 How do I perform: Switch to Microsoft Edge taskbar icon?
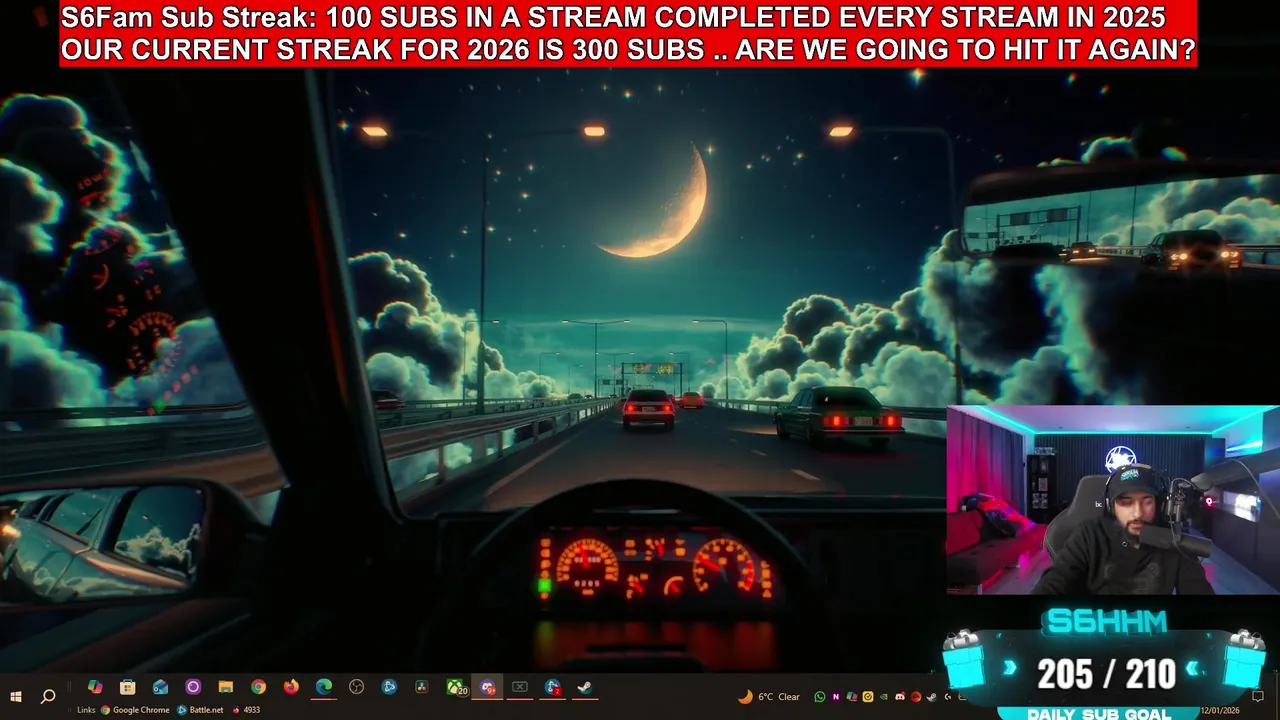324,687
